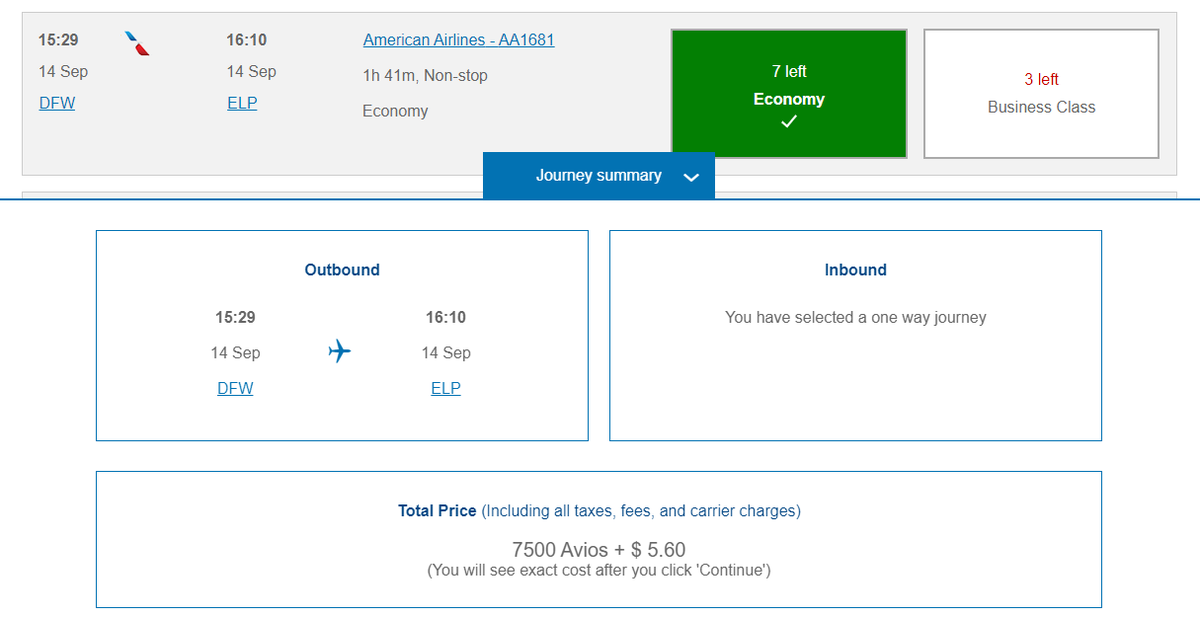
Task: Select the Business Class fare with 3 seats left
Action: pos(1041,93)
